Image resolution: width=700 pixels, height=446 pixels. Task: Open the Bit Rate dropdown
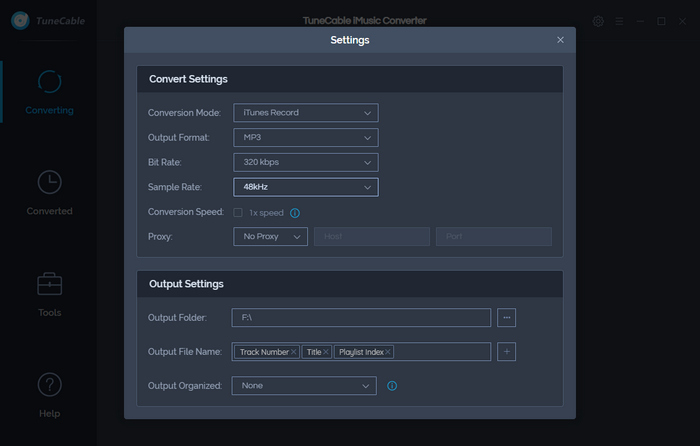(306, 162)
